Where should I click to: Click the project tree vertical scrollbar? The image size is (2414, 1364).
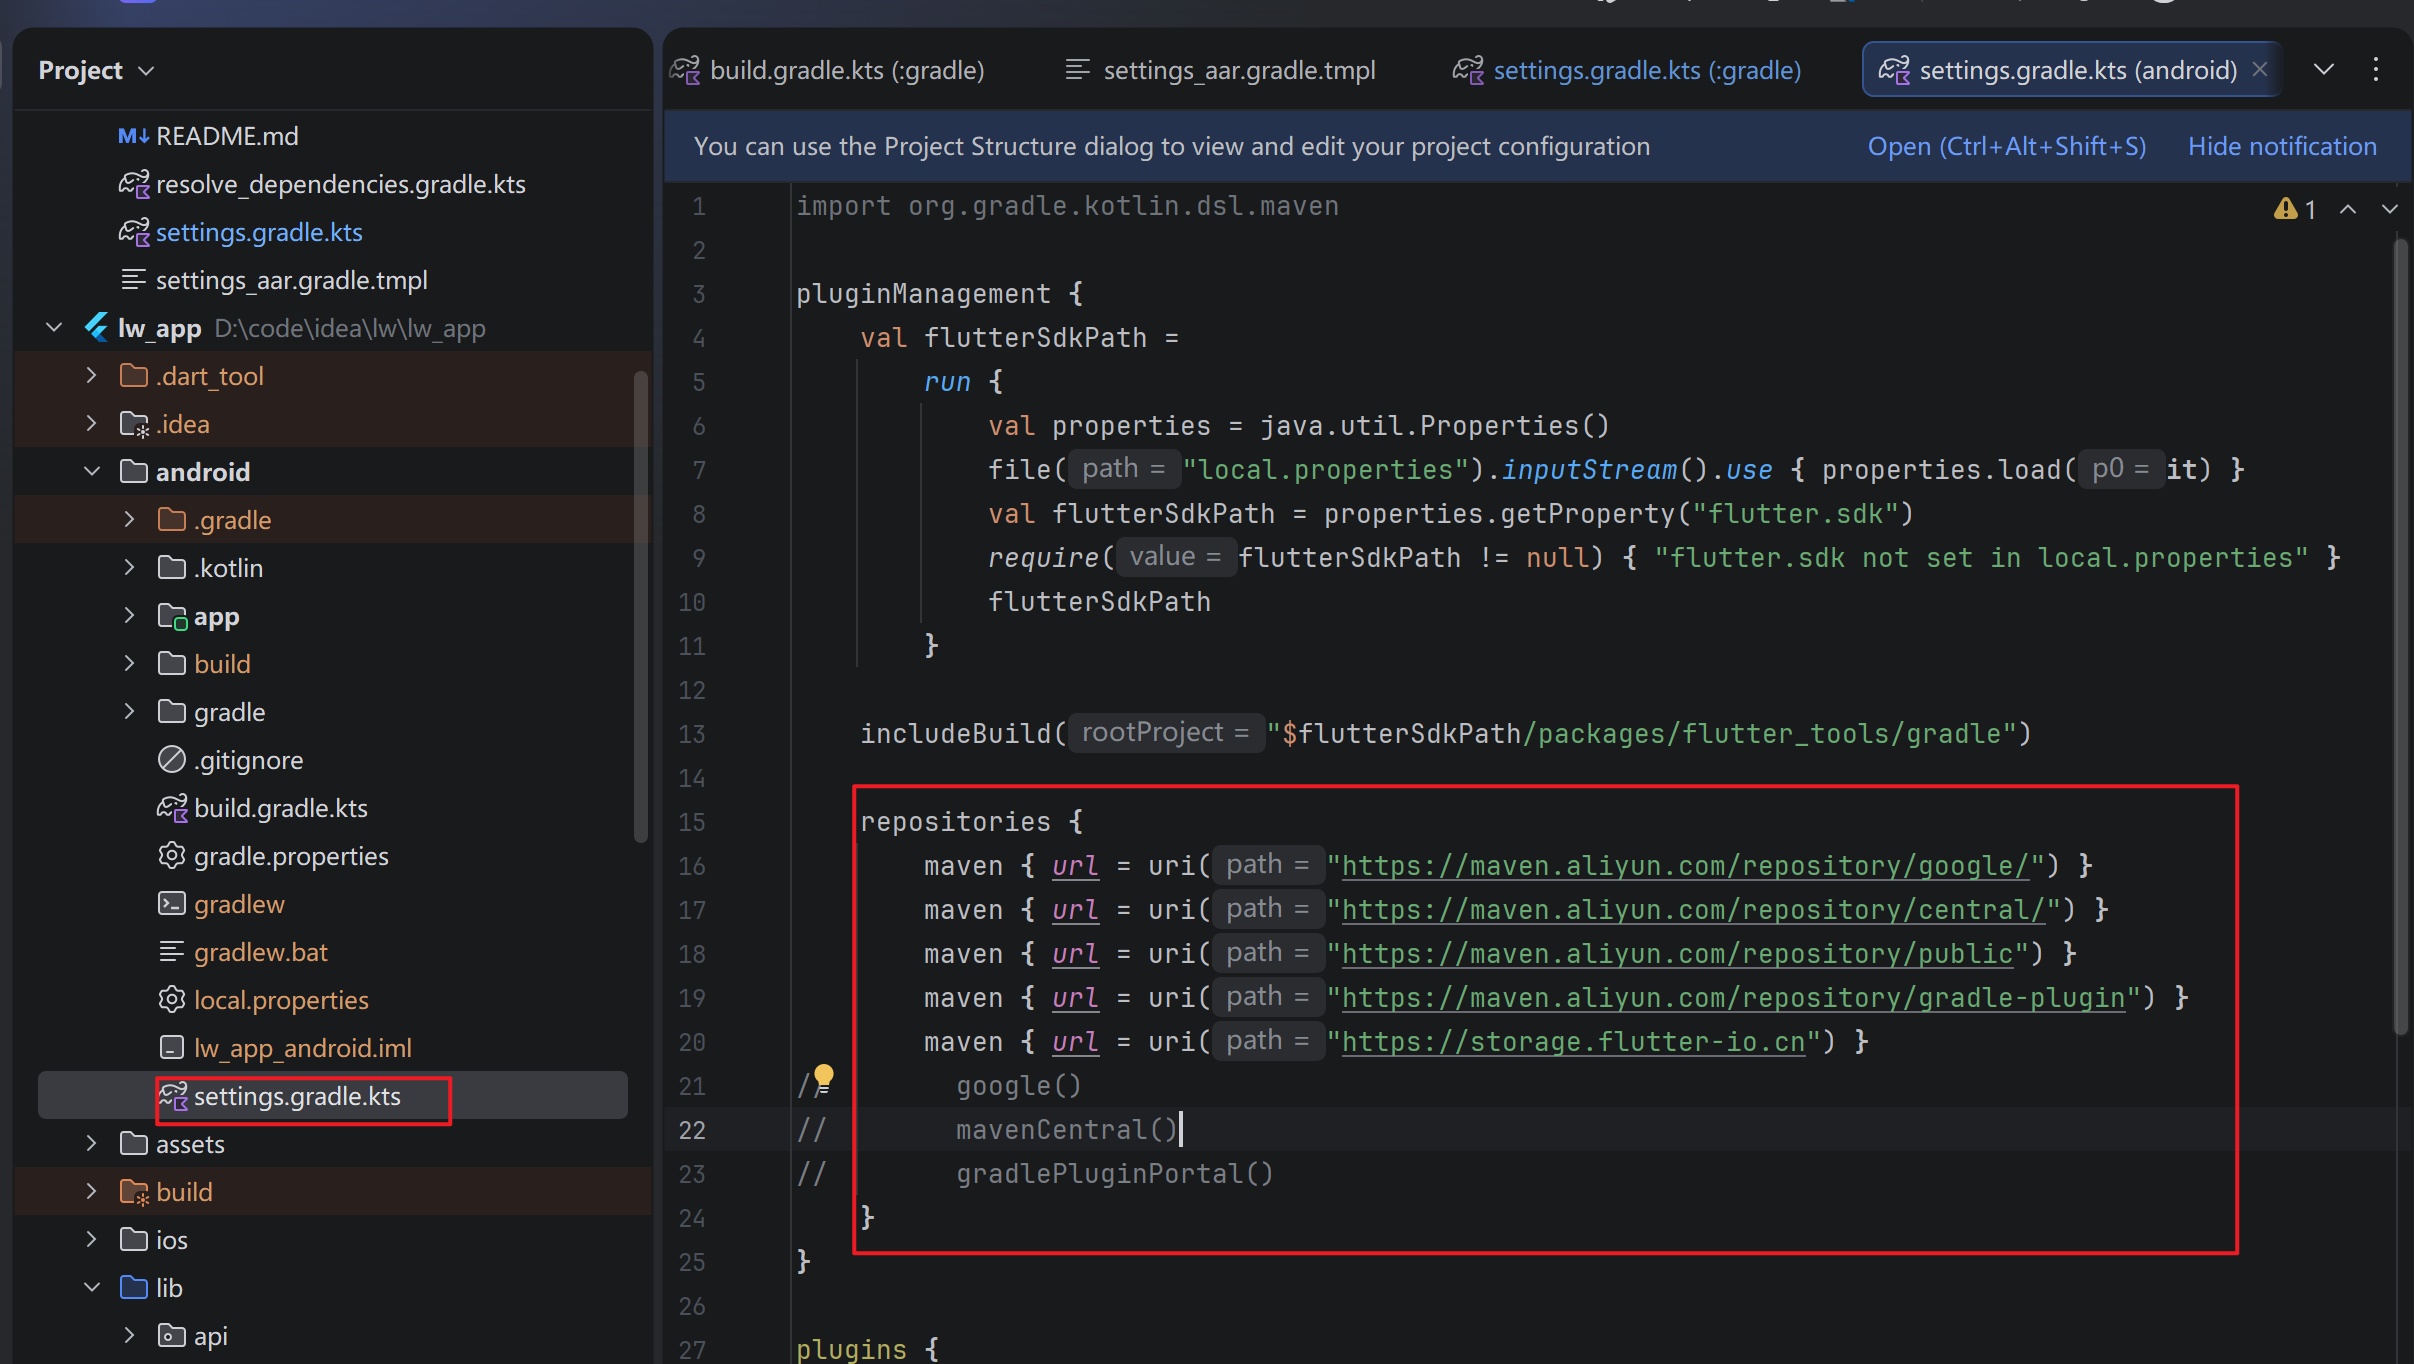(x=641, y=605)
